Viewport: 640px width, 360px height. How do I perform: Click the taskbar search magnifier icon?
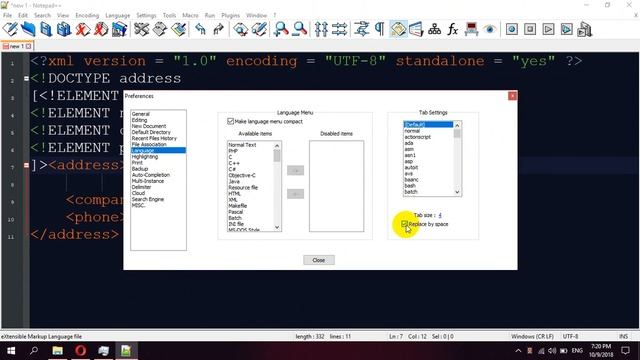click(x=34, y=351)
